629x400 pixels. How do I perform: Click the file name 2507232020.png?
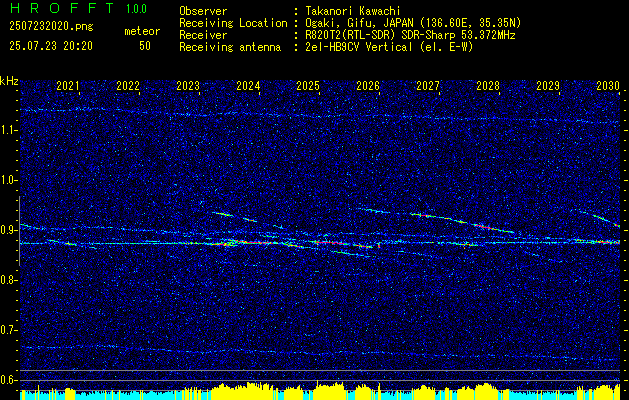[51, 27]
